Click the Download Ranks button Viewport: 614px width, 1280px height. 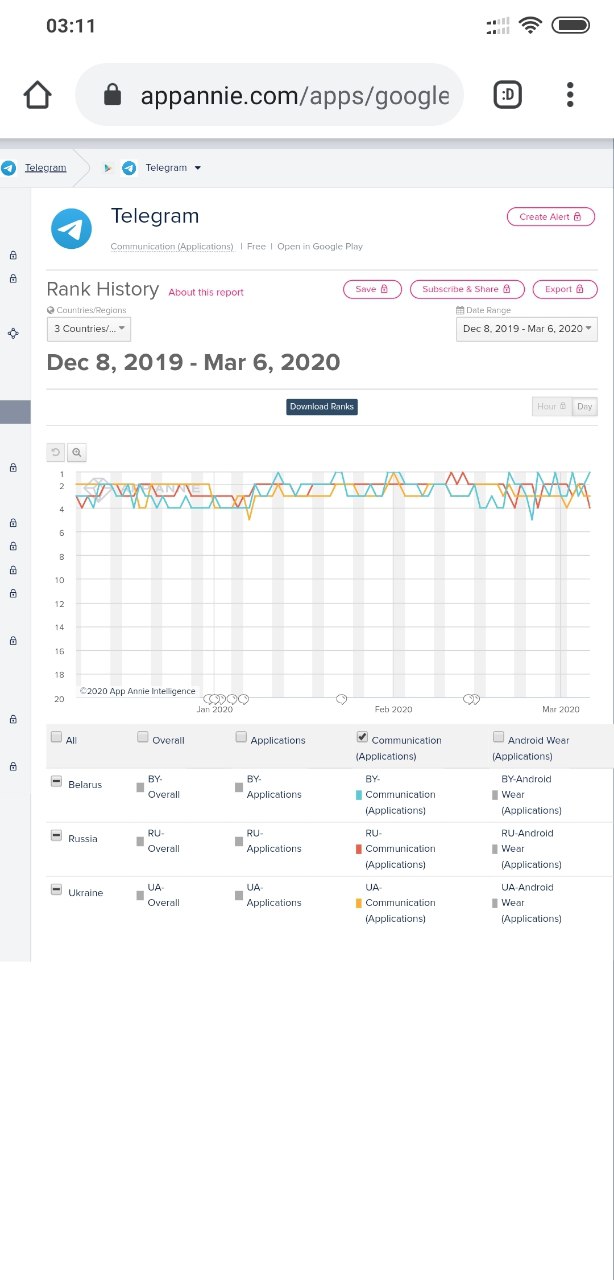[x=321, y=406]
